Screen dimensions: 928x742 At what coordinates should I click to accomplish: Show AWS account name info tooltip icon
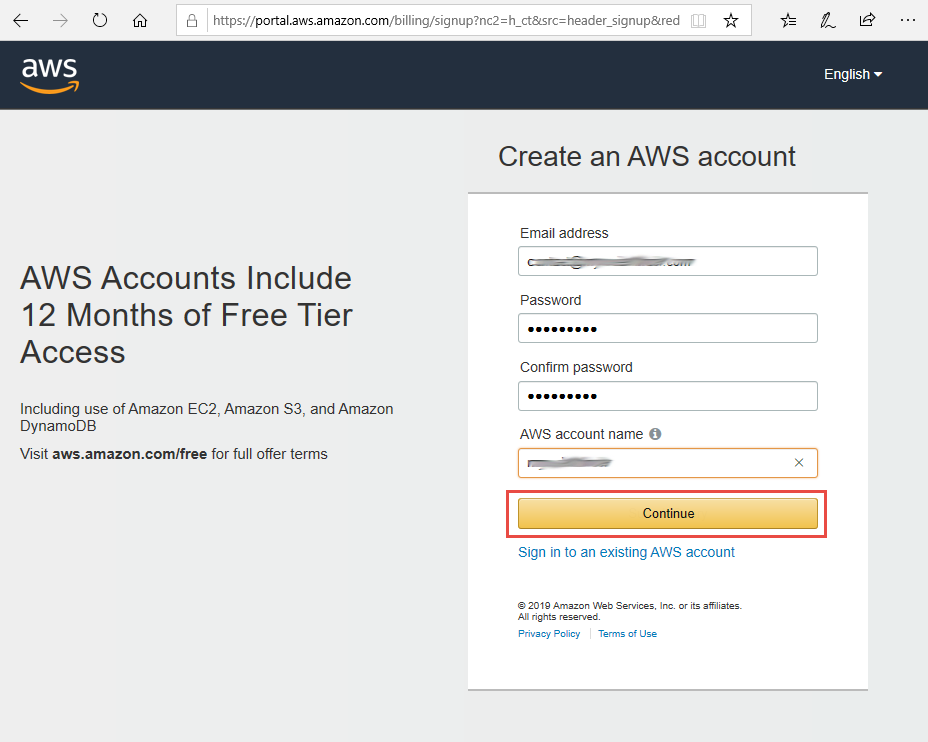pyautogui.click(x=655, y=434)
